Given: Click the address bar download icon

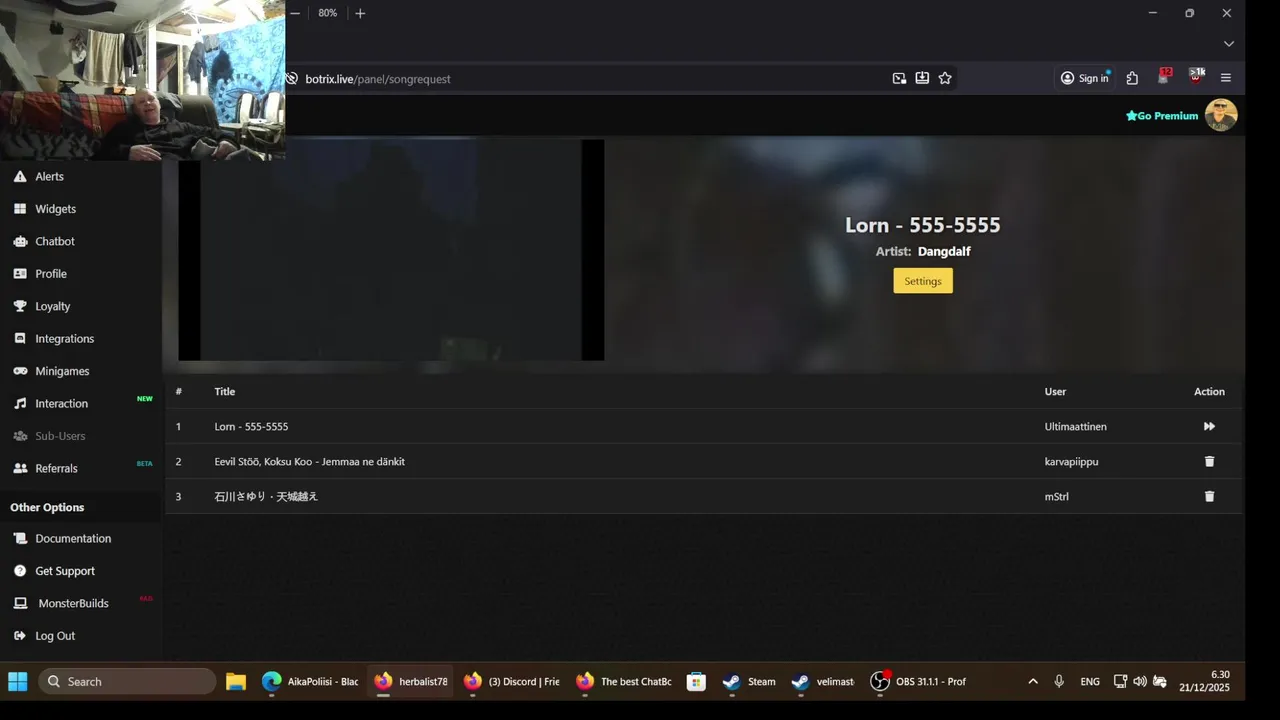Looking at the screenshot, I should click(922, 78).
